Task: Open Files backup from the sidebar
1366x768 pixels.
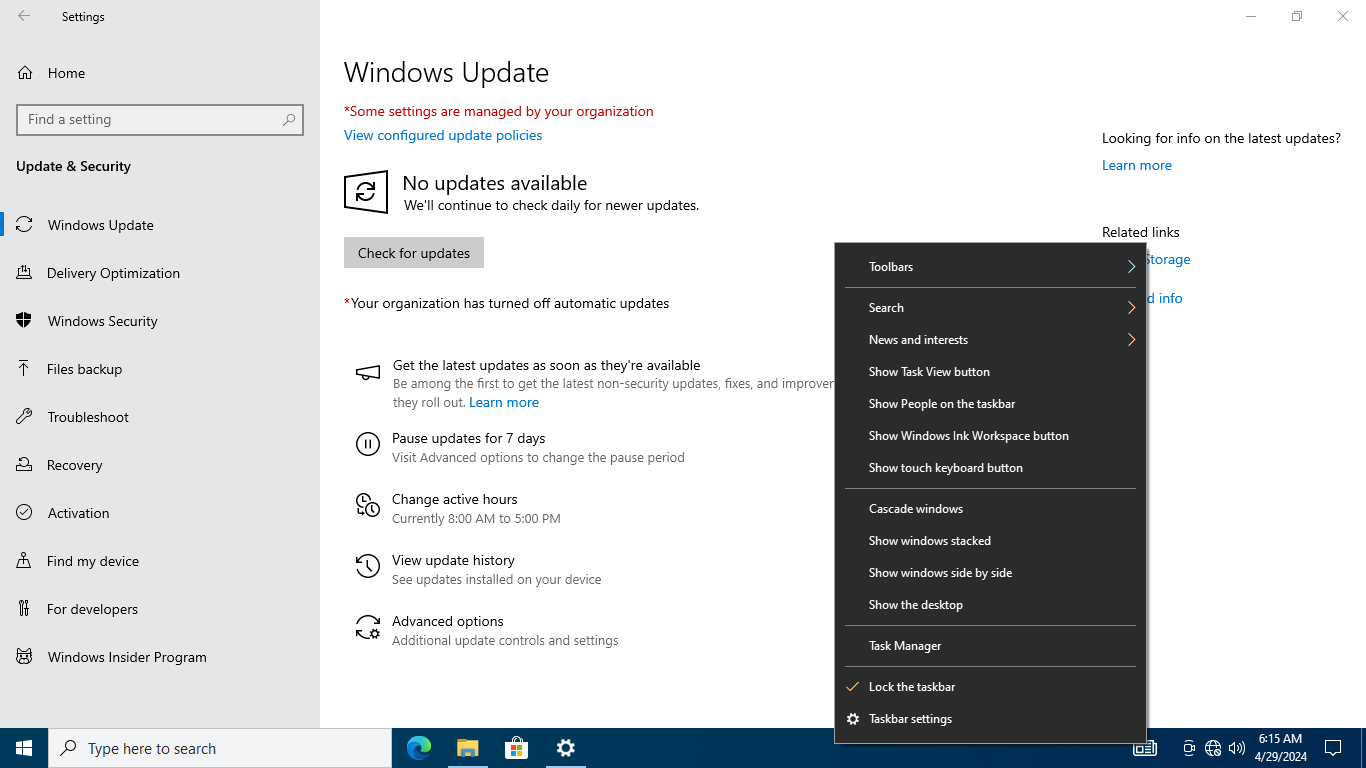Action: pos(160,369)
